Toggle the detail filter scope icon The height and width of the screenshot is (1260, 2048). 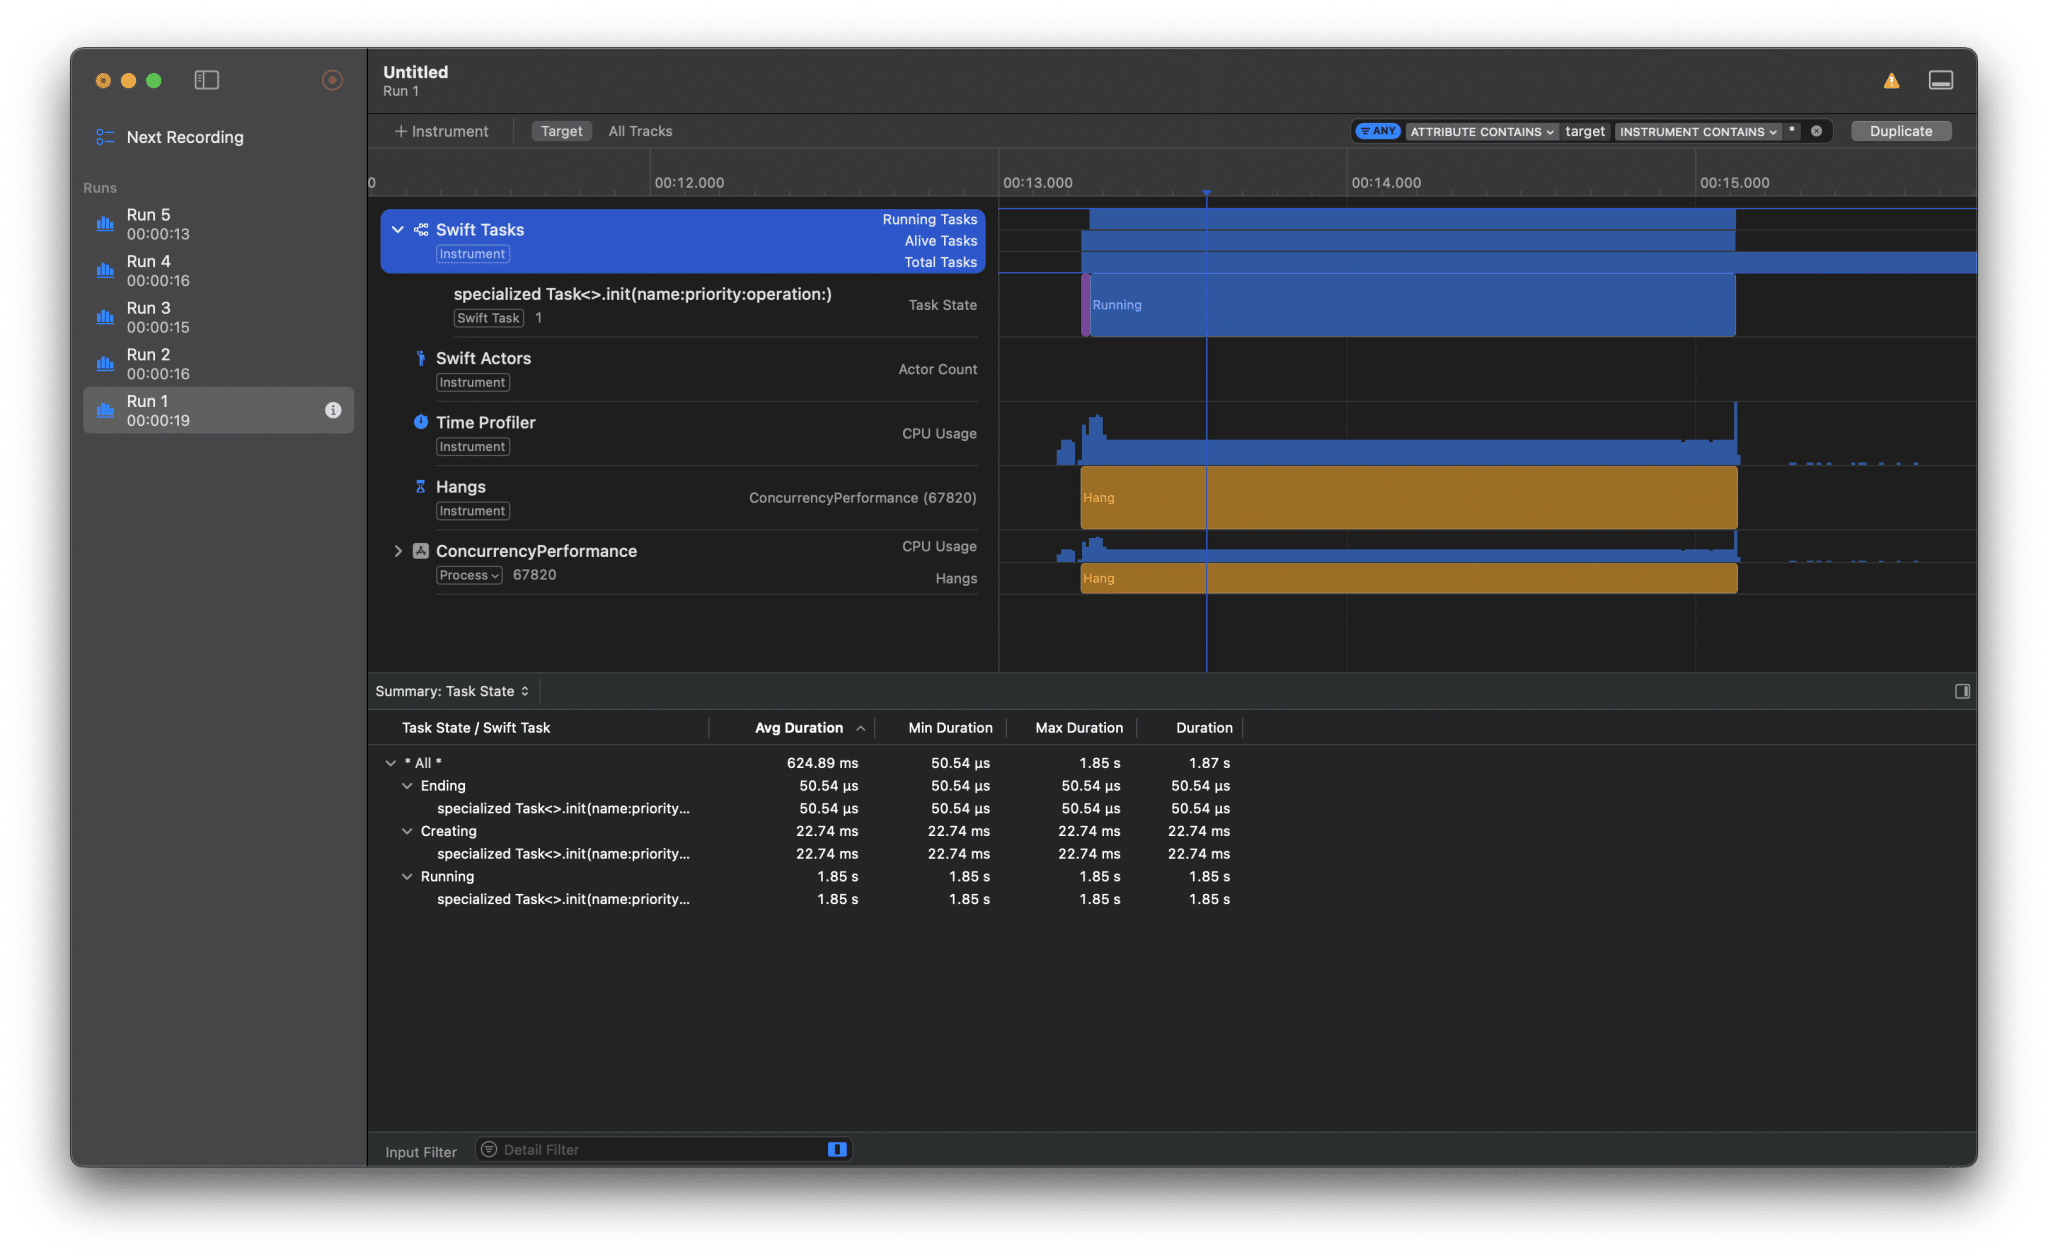click(837, 1150)
